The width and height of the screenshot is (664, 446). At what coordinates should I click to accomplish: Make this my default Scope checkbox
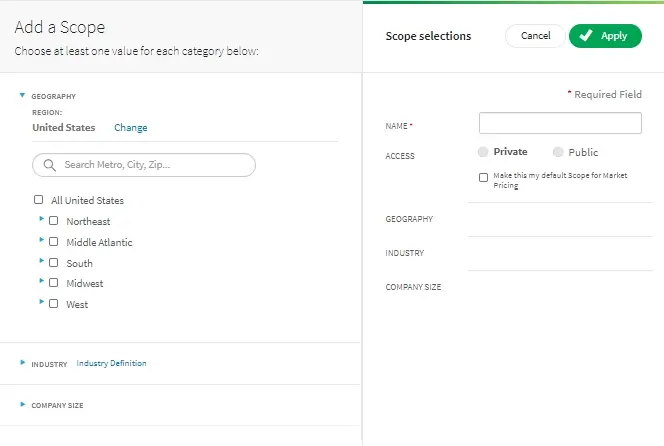[x=484, y=177]
